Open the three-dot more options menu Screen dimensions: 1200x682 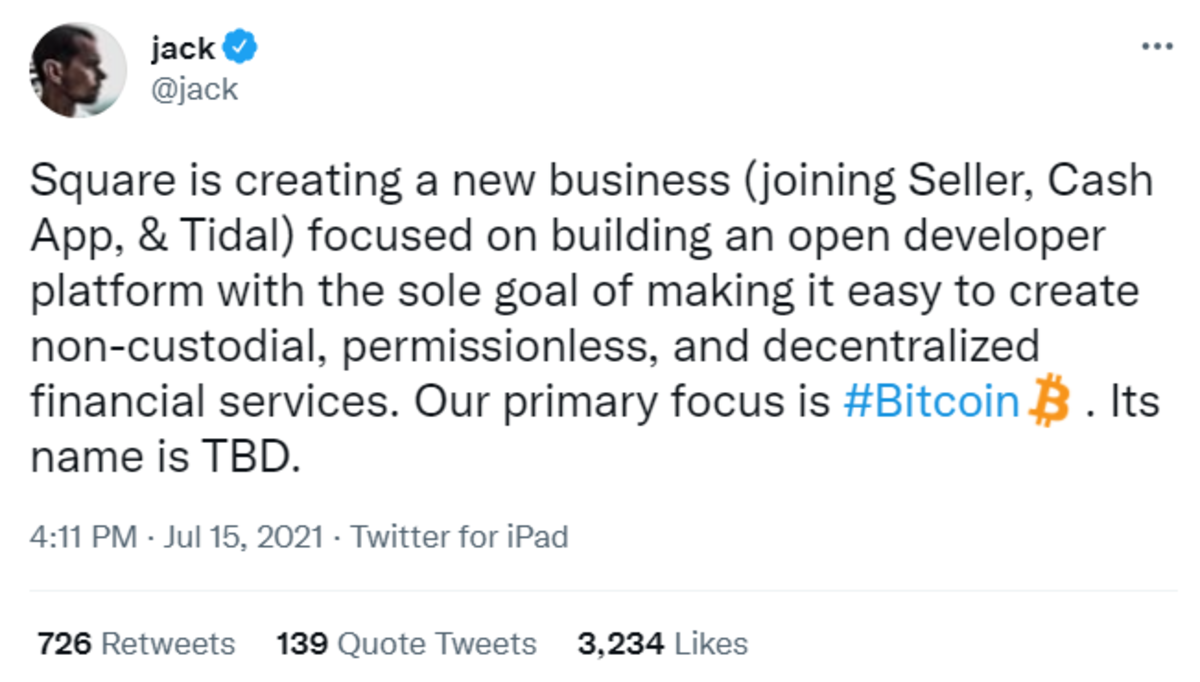[1156, 47]
